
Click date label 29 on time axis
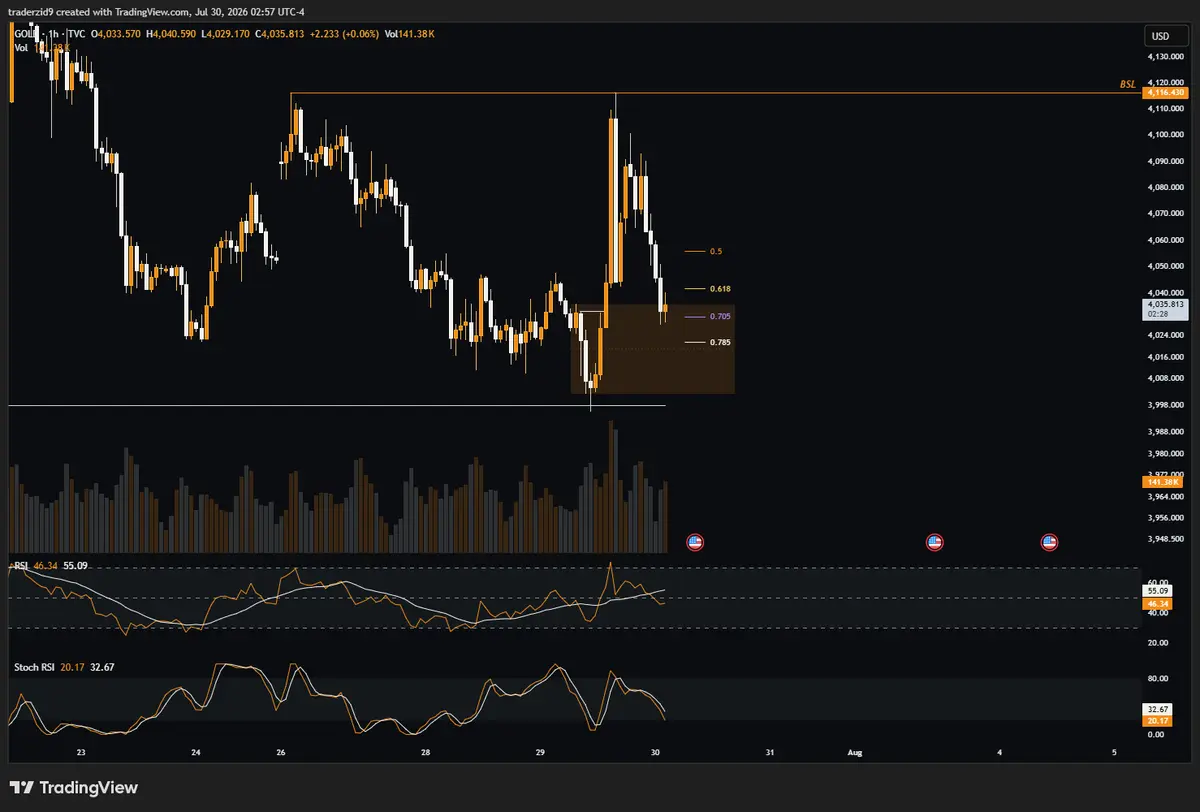[541, 751]
